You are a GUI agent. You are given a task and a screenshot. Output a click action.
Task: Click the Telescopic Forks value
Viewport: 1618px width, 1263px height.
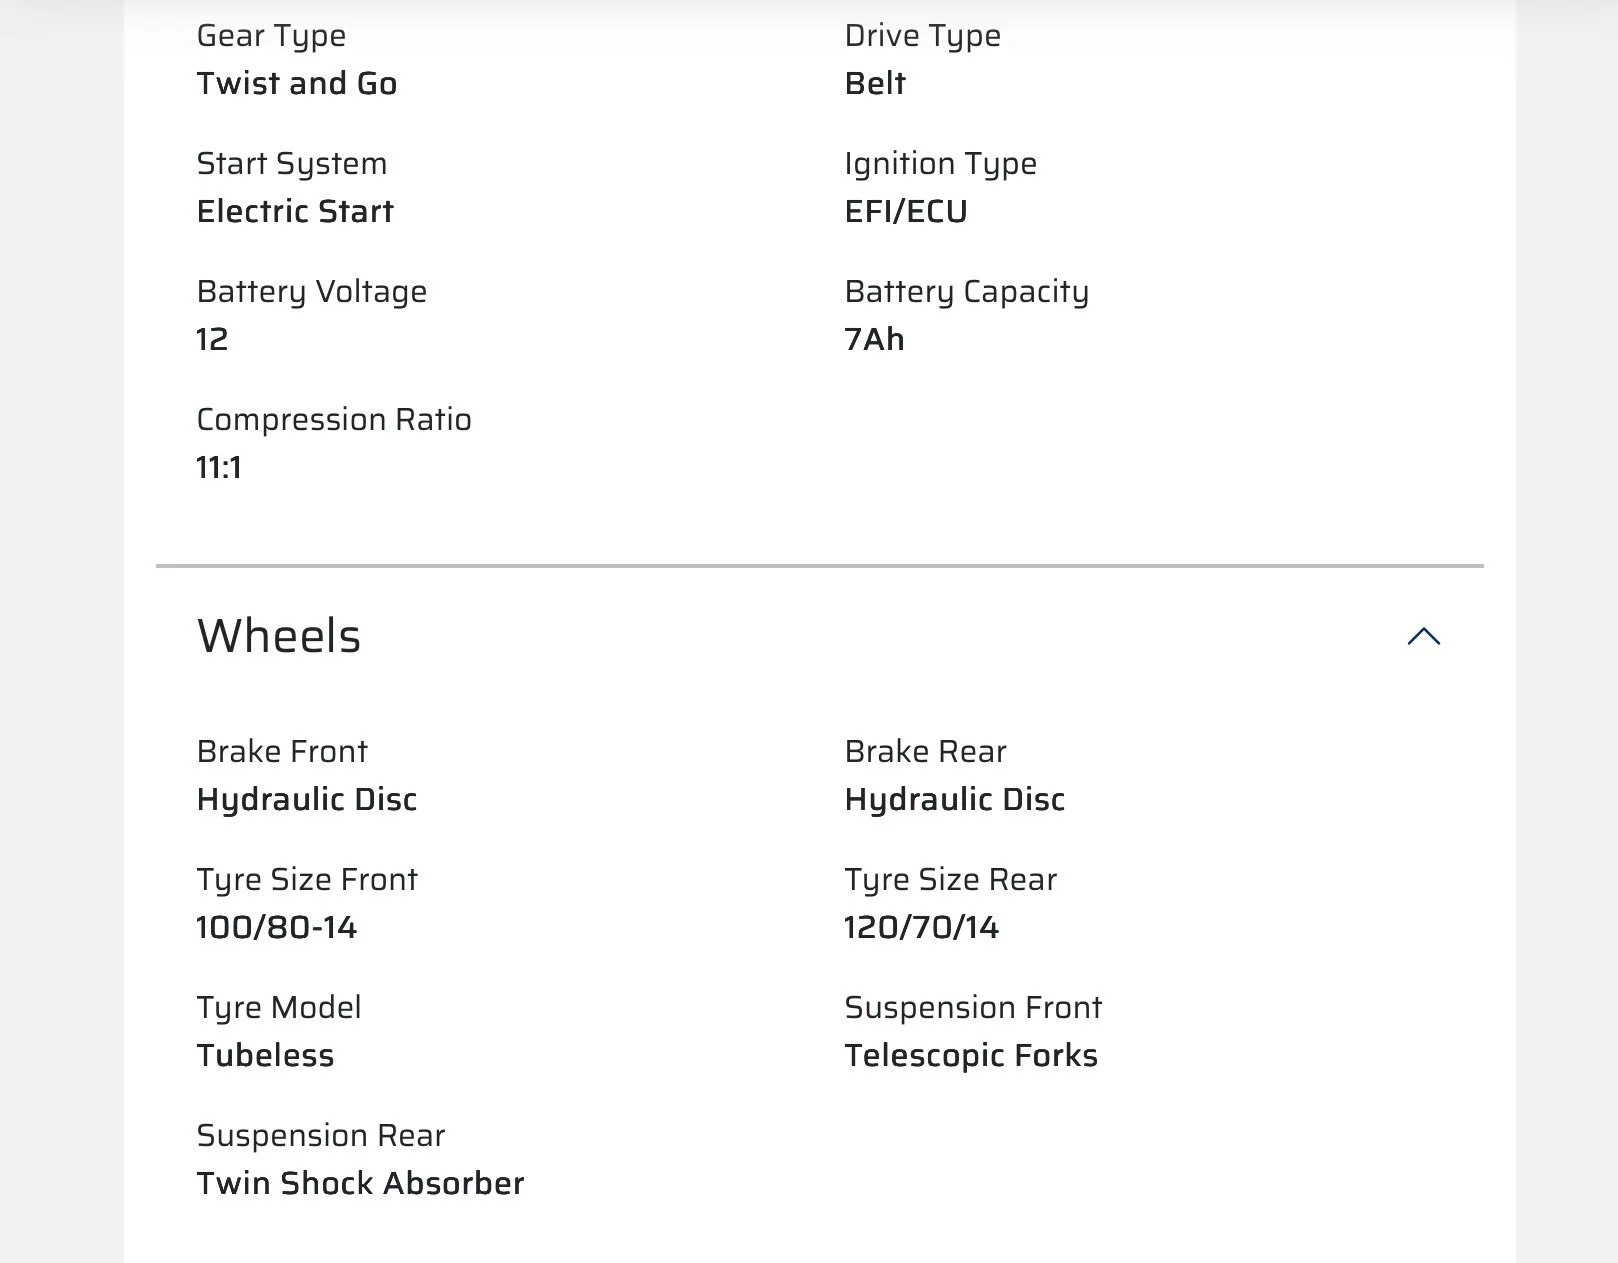[x=971, y=1055]
